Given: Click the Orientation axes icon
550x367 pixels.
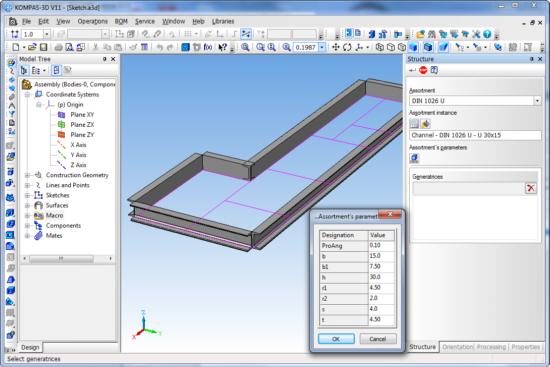Looking at the screenshot, I should pyautogui.click(x=359, y=47).
